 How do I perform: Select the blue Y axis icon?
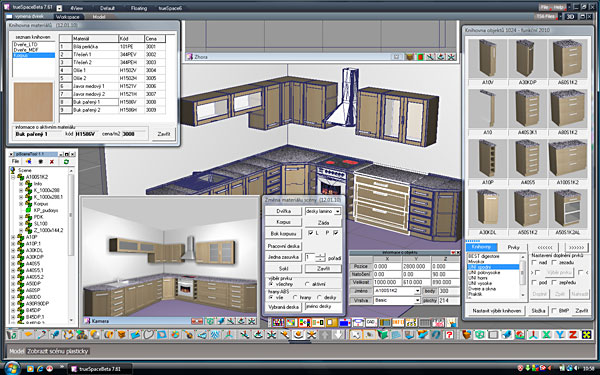(x=560, y=335)
